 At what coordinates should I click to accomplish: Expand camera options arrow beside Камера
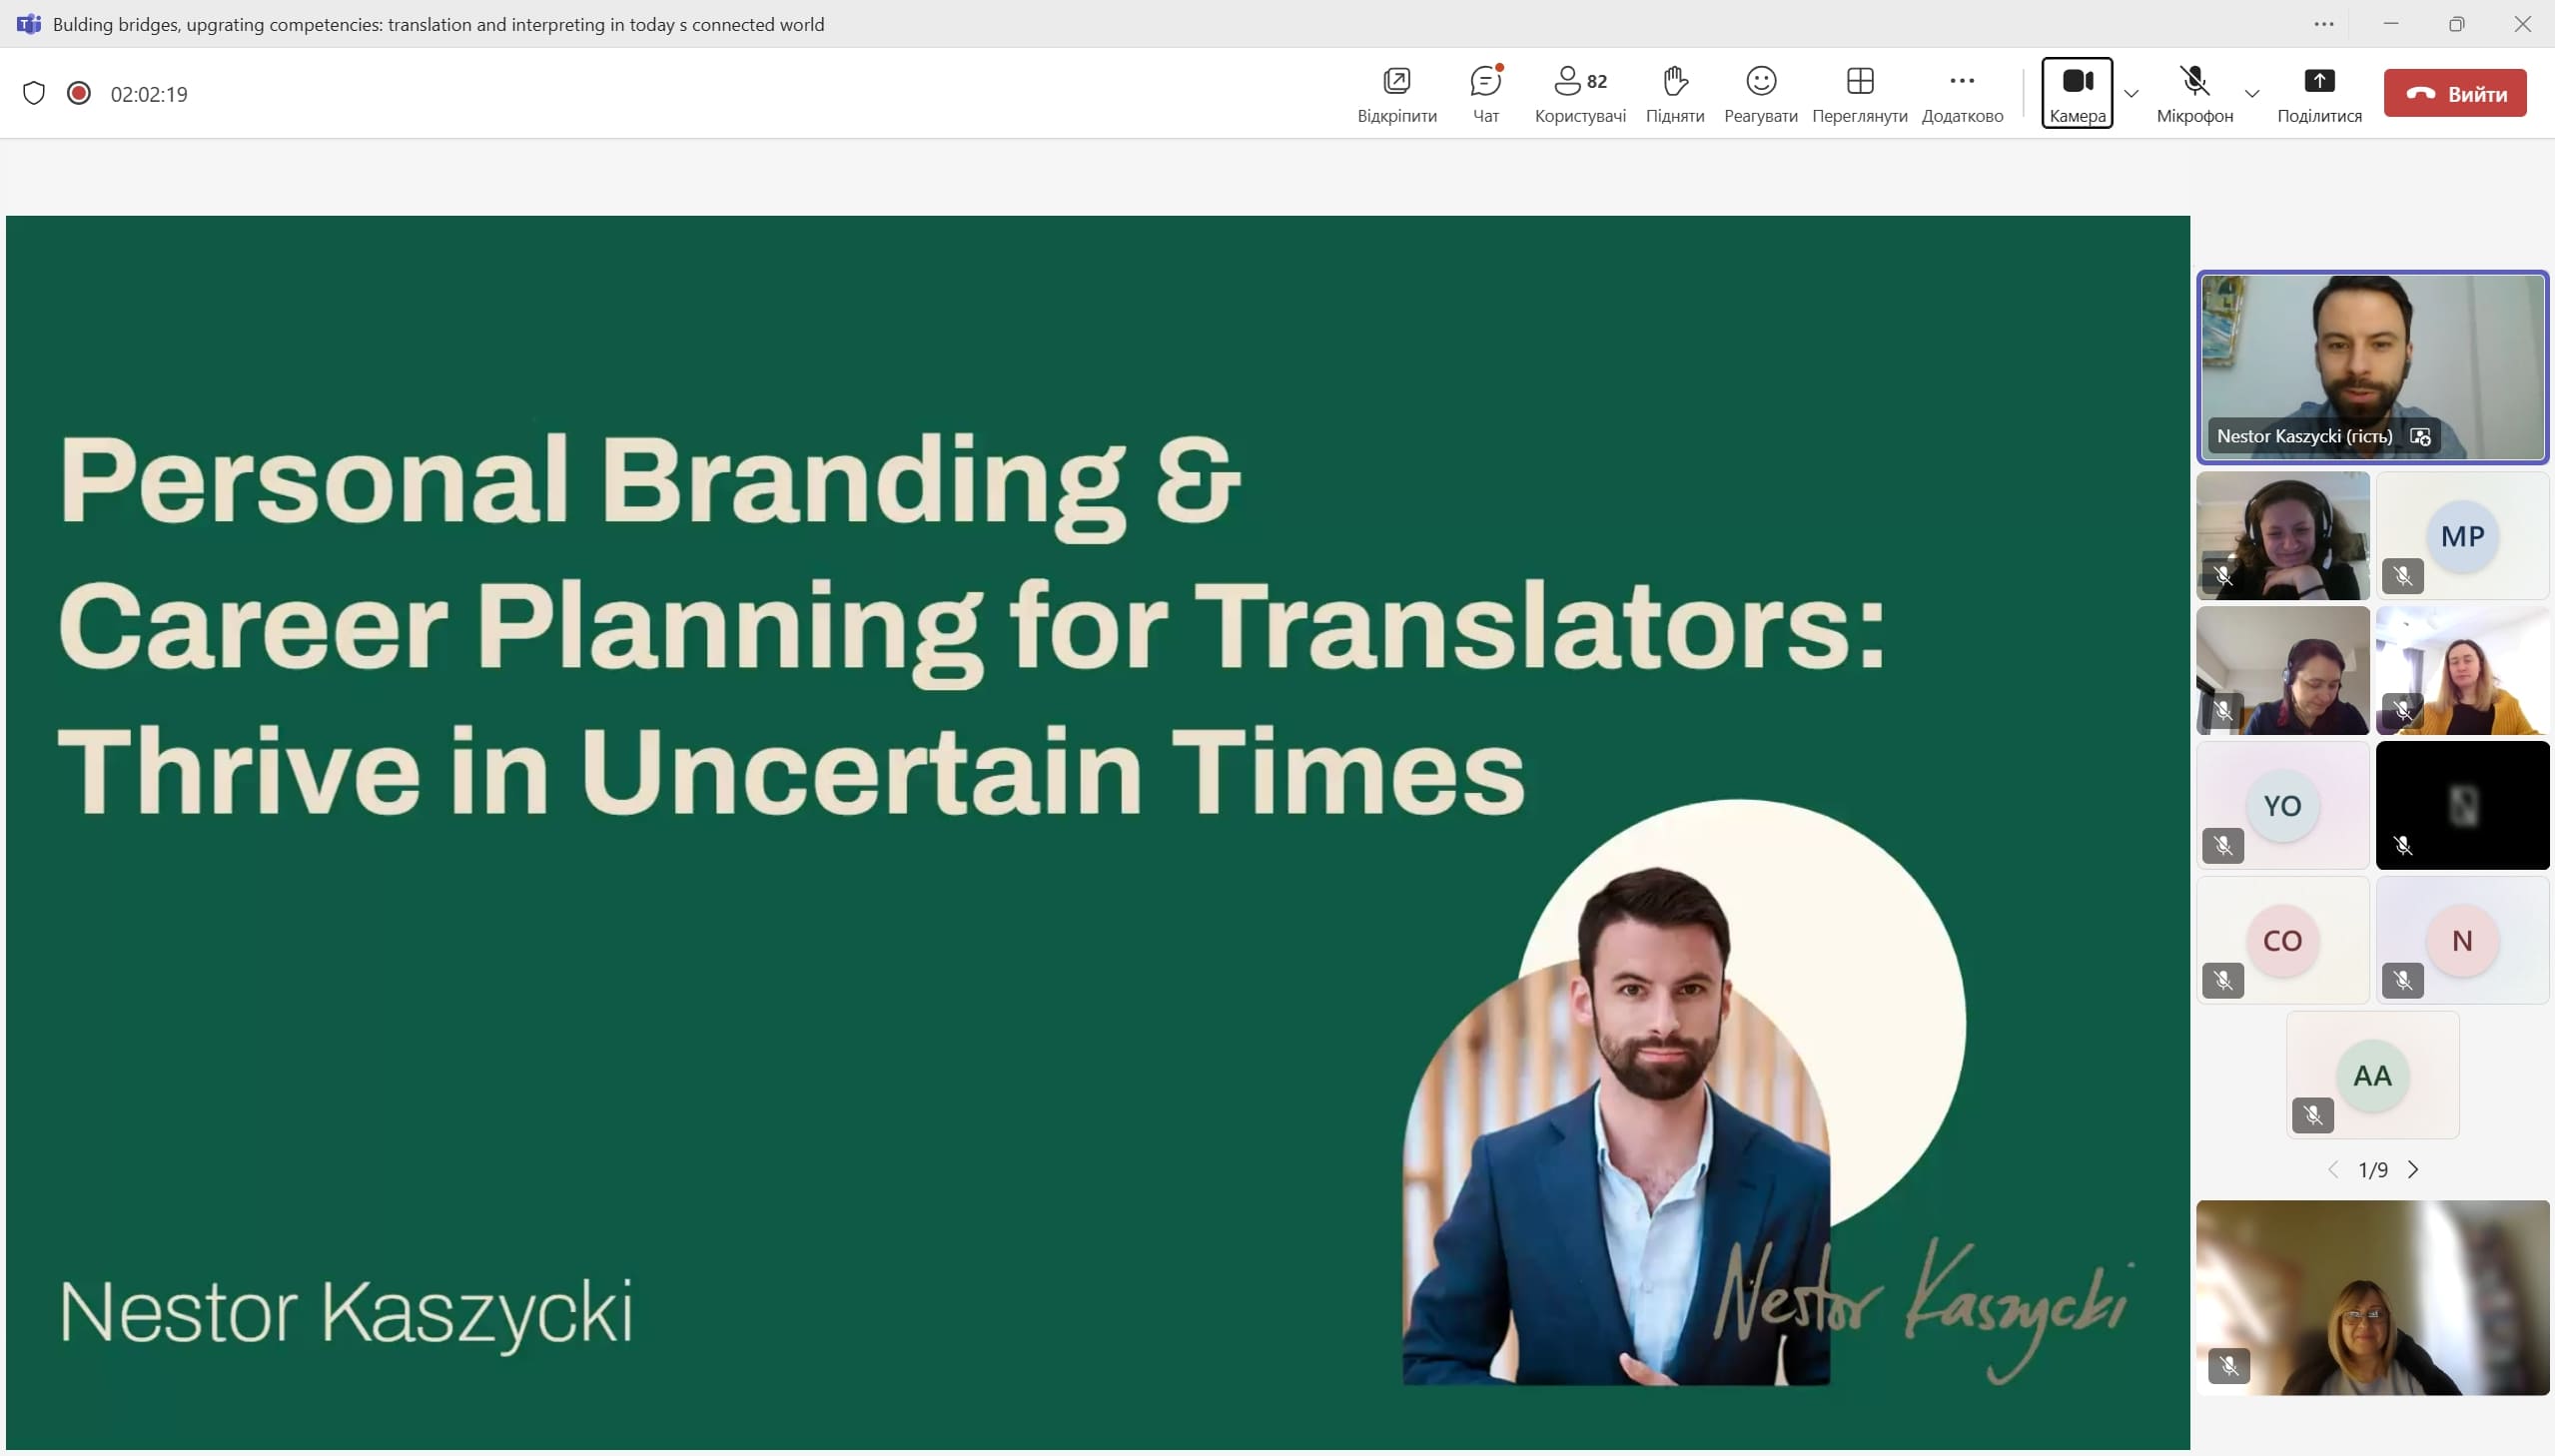click(2131, 93)
